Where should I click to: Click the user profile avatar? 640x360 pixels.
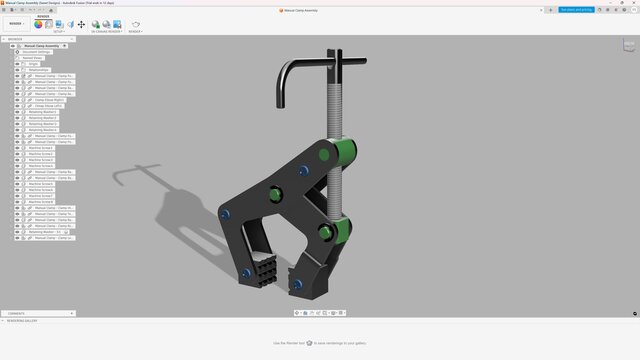[x=634, y=10]
